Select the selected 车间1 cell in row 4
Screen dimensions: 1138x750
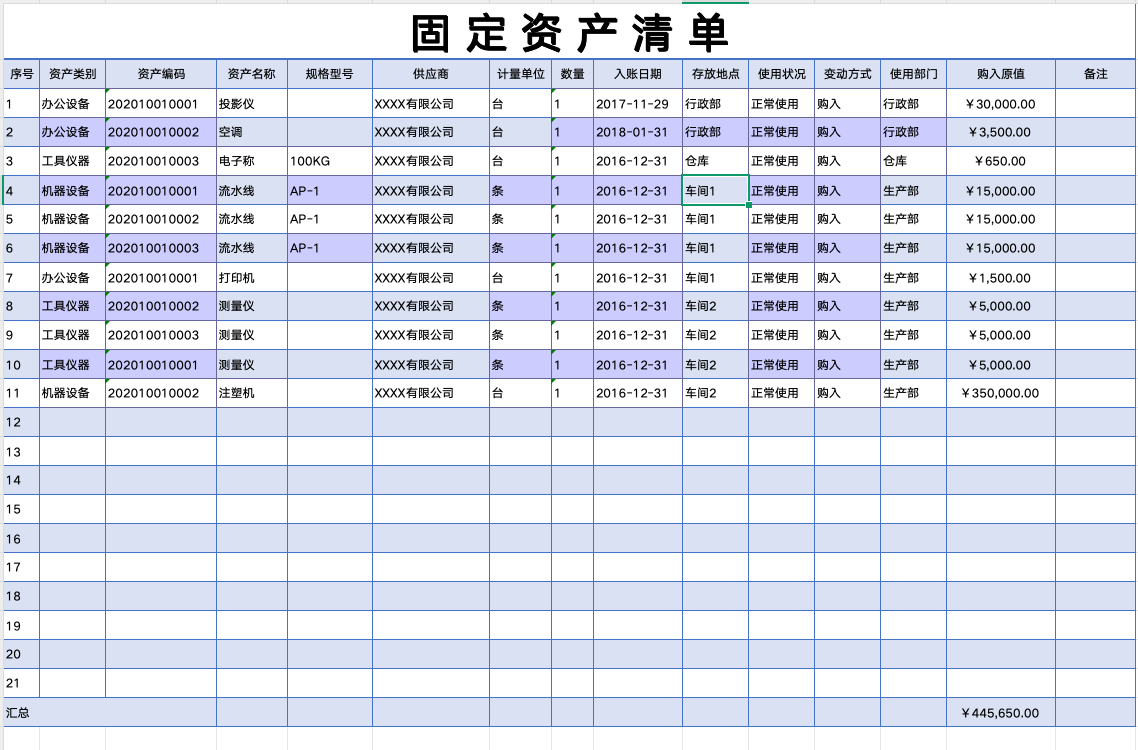[x=716, y=191]
